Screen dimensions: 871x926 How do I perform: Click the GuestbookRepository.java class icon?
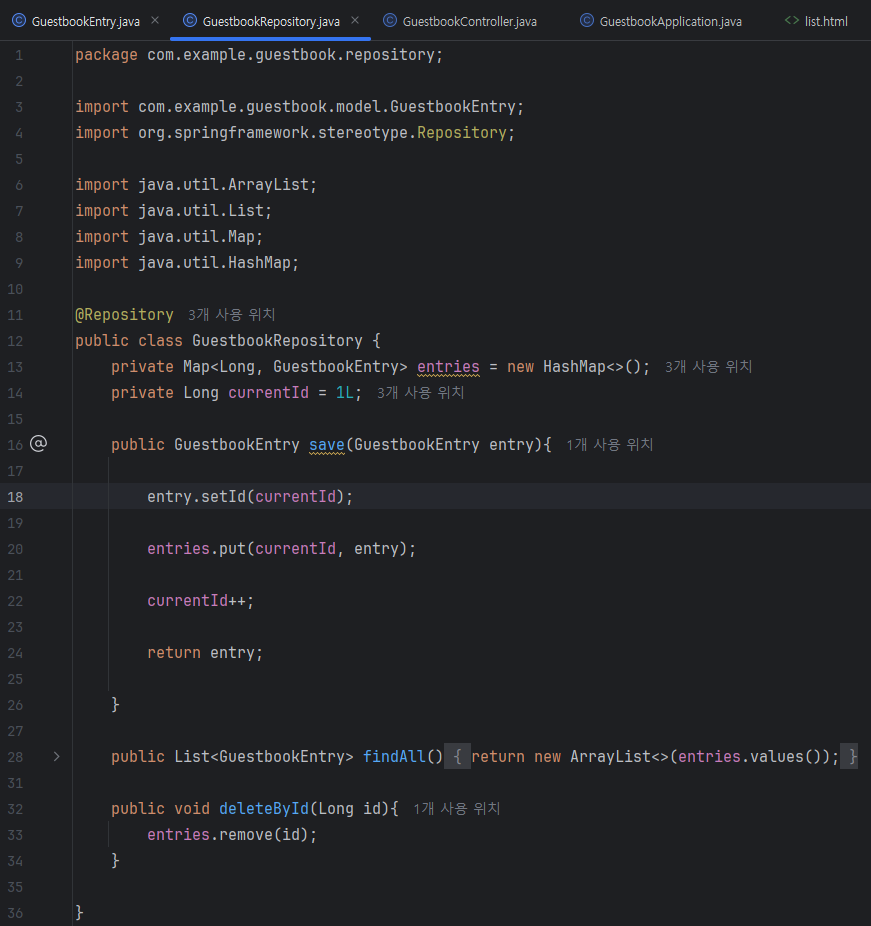pos(190,21)
